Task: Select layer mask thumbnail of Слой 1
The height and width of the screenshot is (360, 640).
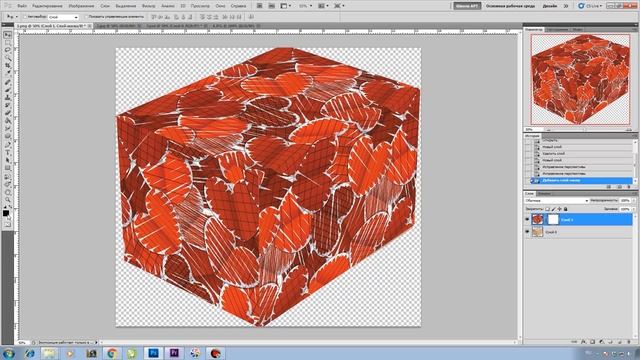Action: [553, 220]
